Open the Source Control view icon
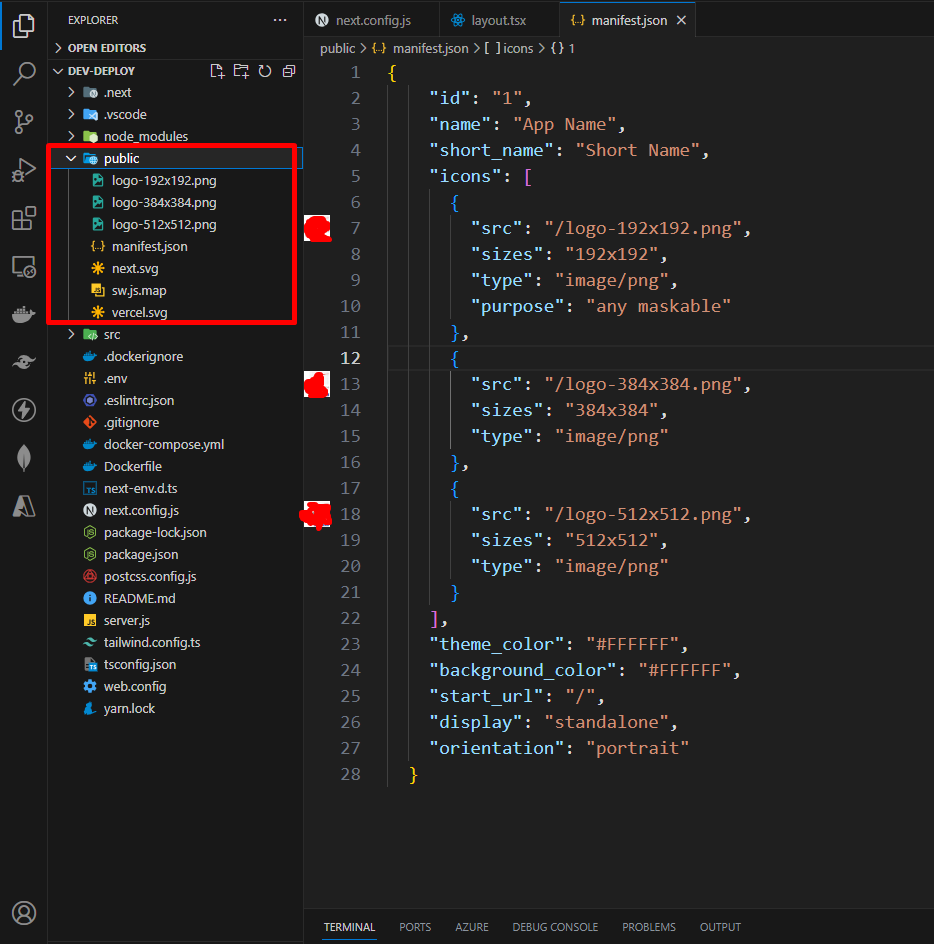 click(23, 122)
